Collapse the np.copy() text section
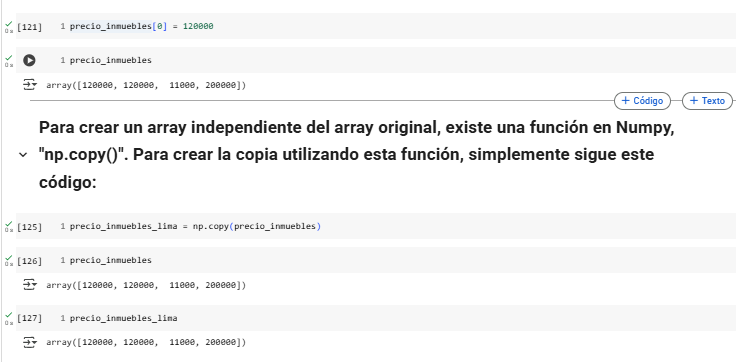Image resolution: width=736 pixels, height=362 pixels. 23,155
